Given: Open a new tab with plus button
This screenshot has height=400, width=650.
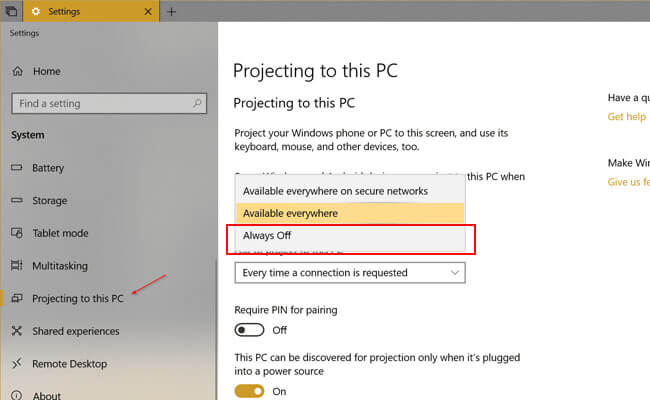Looking at the screenshot, I should tap(171, 12).
